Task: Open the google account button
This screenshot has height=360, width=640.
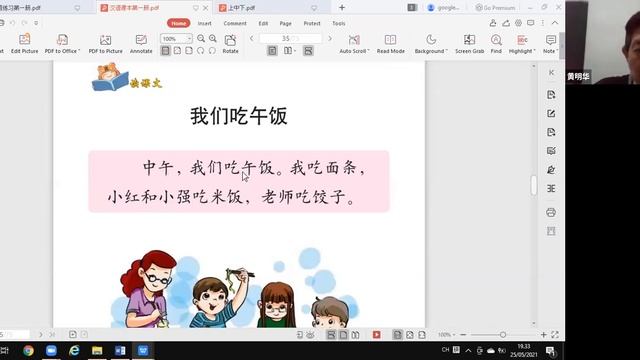Action: tap(443, 7)
